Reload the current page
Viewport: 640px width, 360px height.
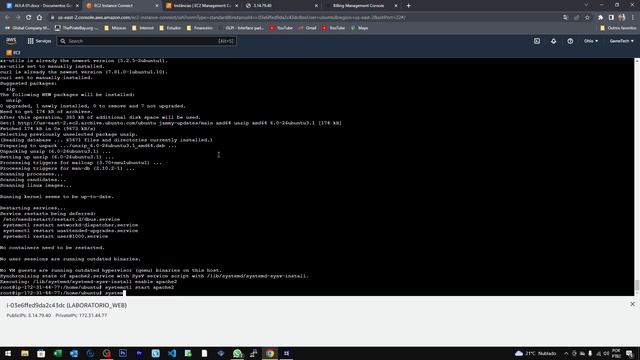[x=29, y=18]
